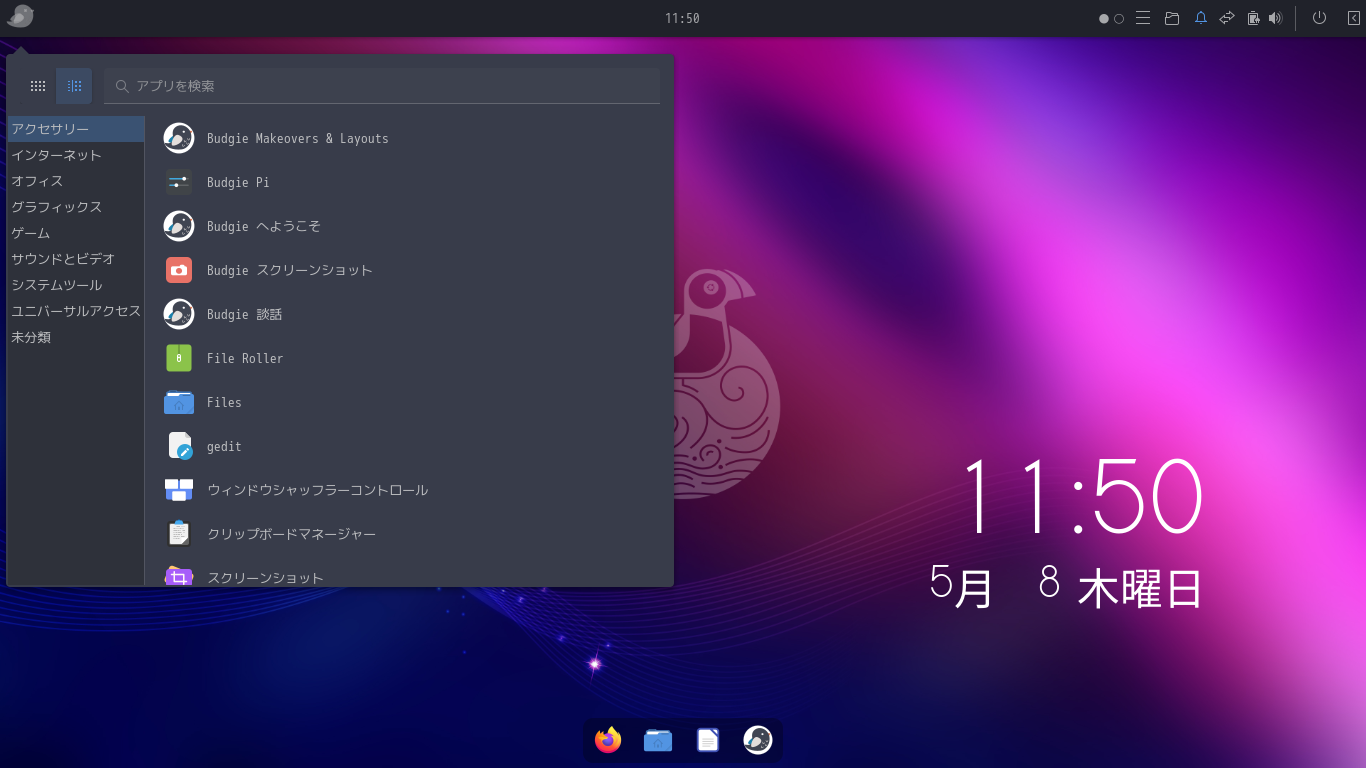1366x768 pixels.
Task: Open gedit from the application list
Action: click(x=222, y=445)
